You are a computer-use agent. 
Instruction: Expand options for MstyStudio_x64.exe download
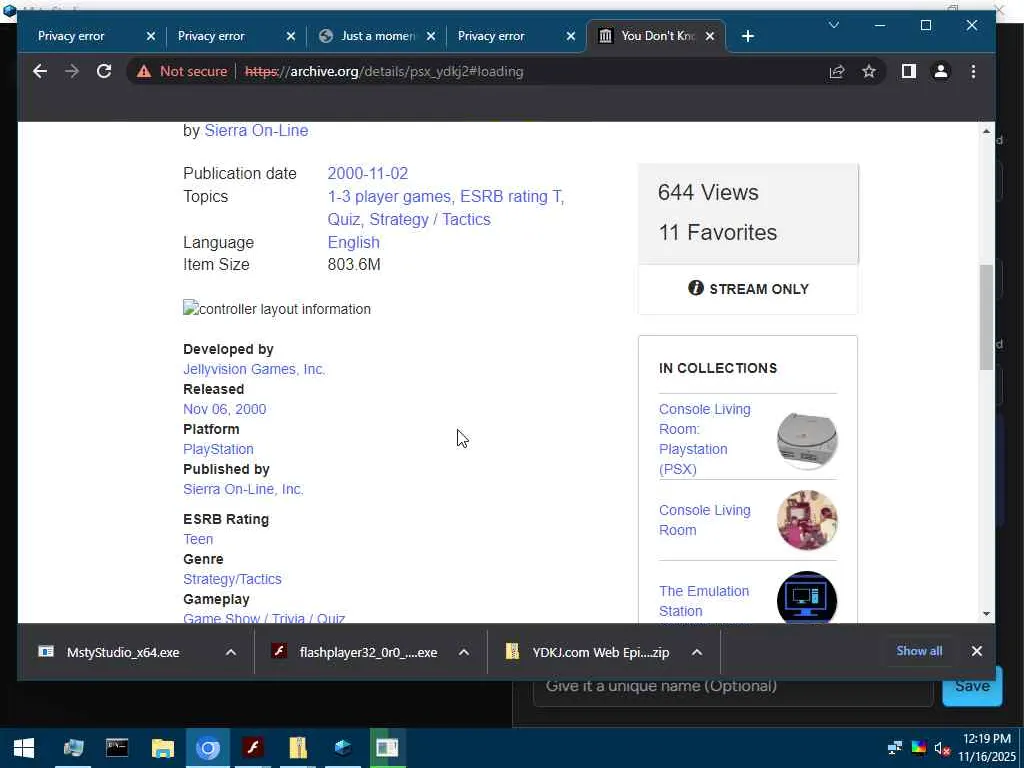click(x=231, y=652)
